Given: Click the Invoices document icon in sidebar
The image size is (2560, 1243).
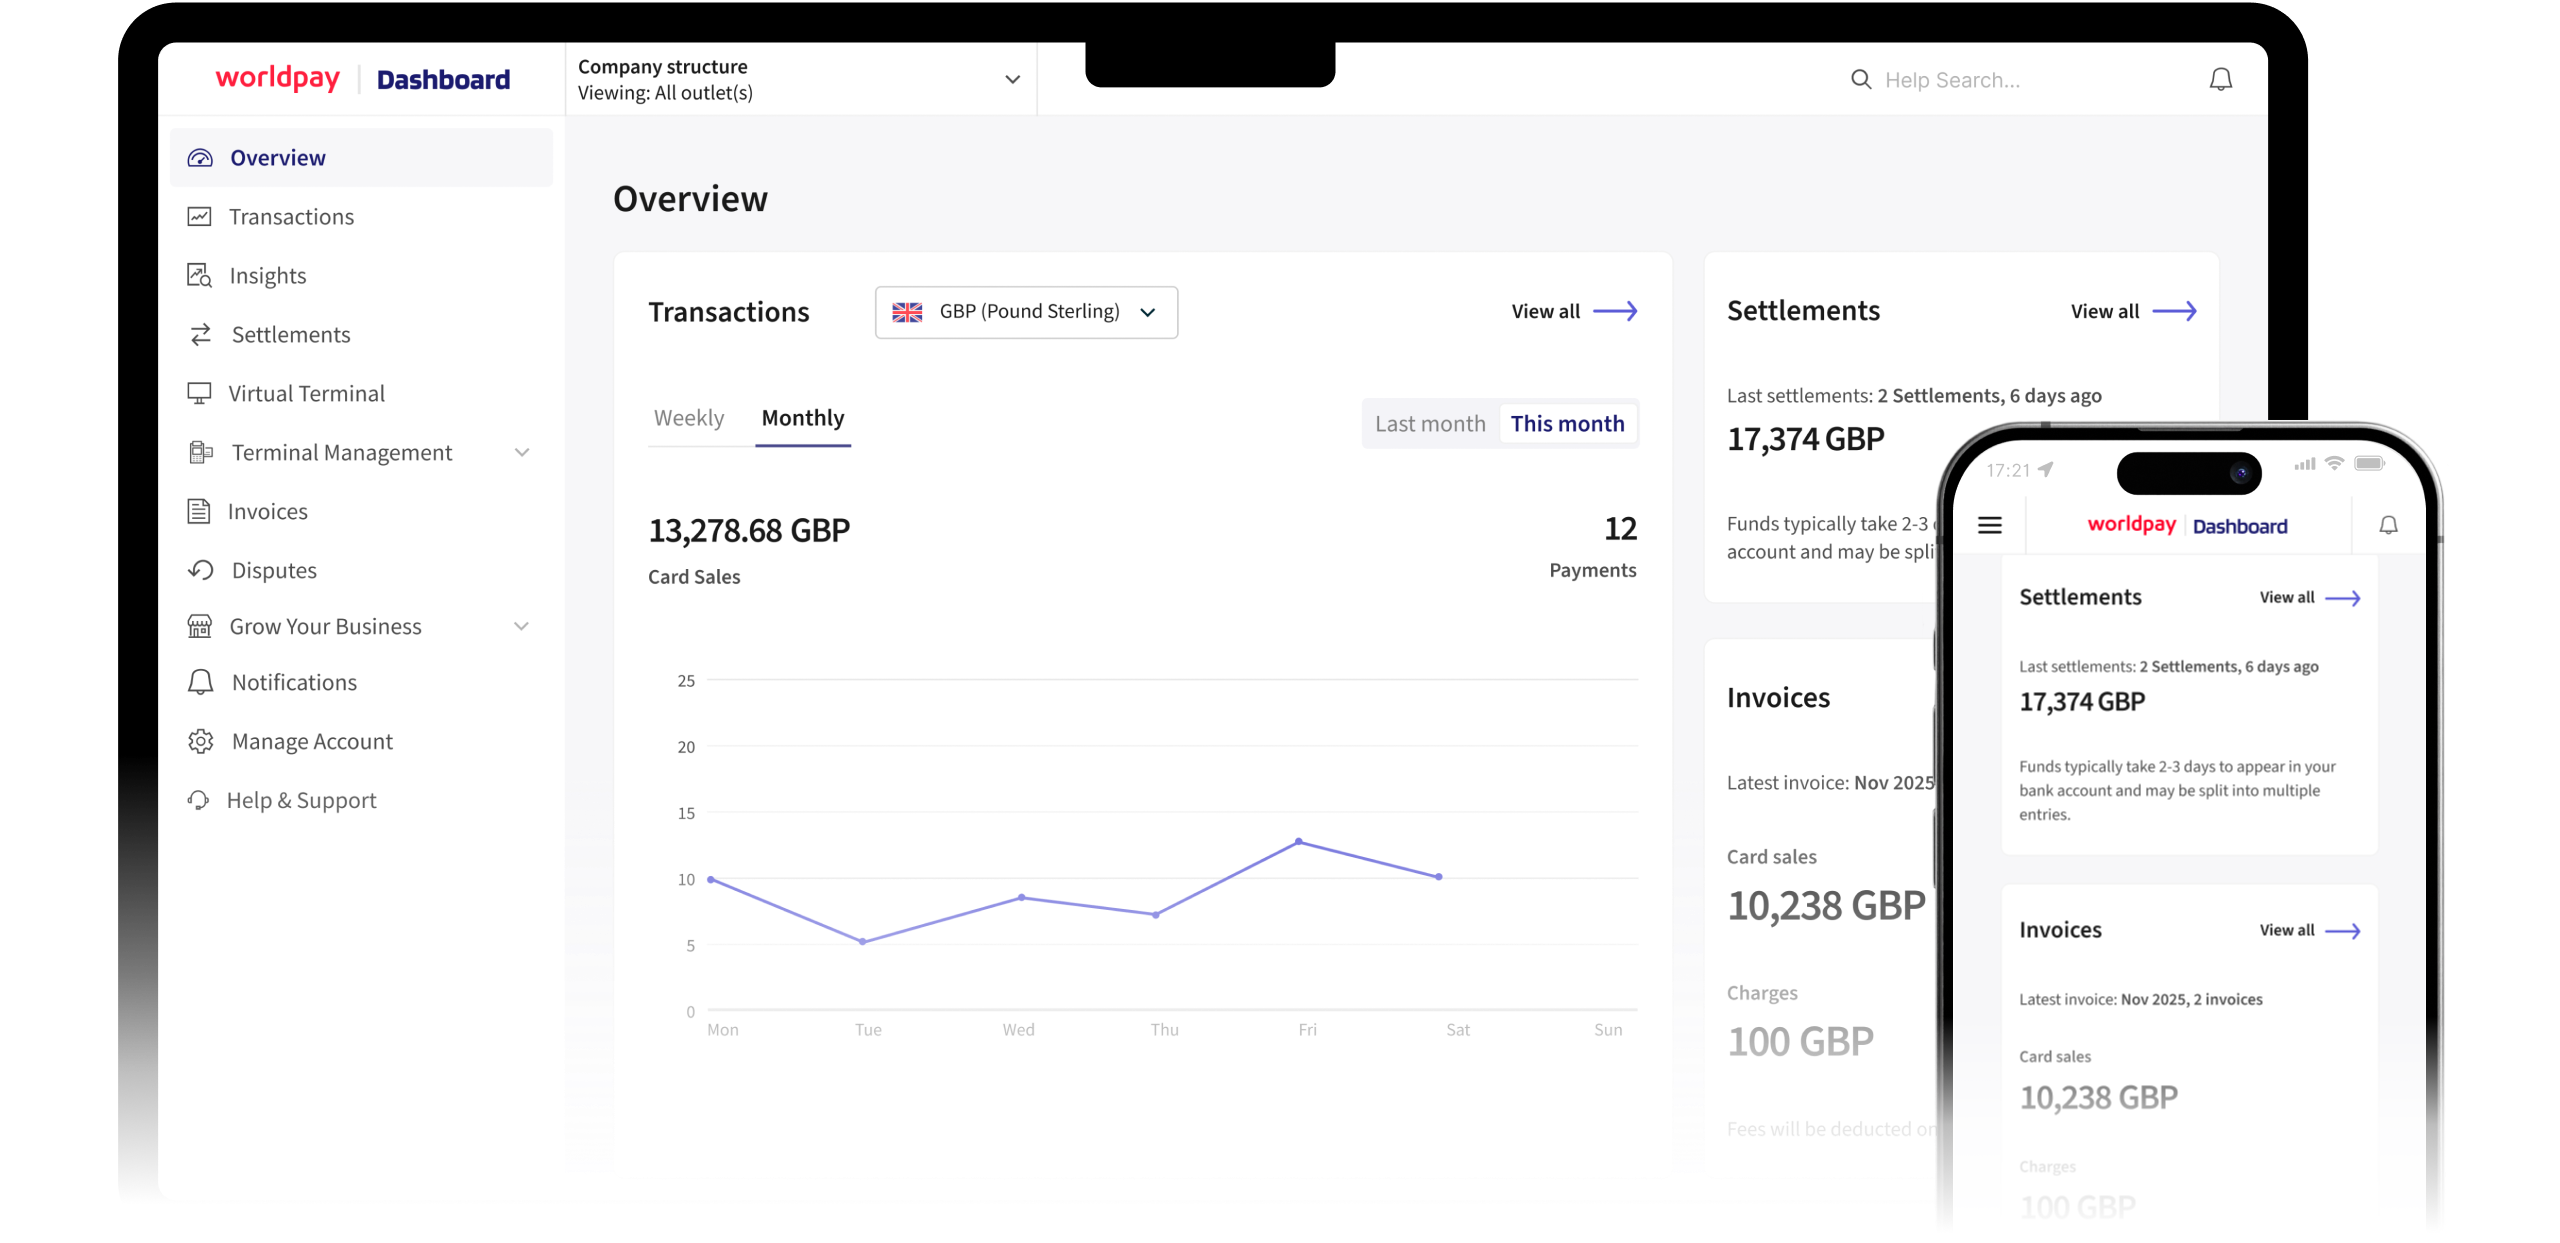Looking at the screenshot, I should pyautogui.click(x=199, y=511).
